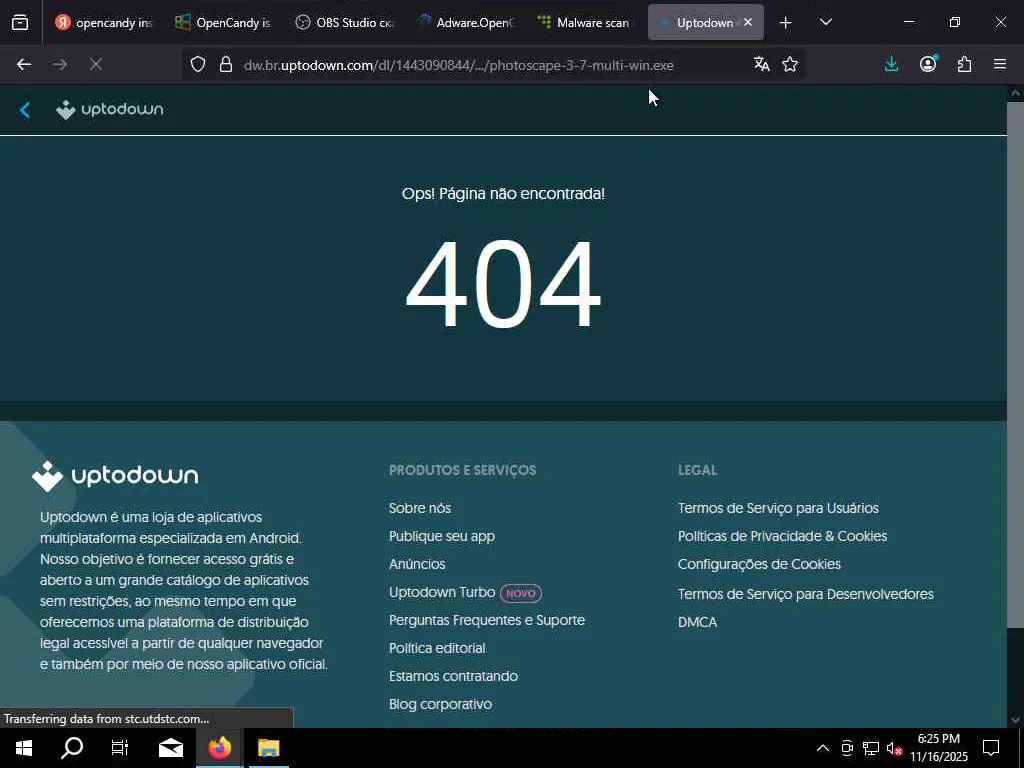Stop loading the page
The image size is (1024, 768).
[95, 65]
